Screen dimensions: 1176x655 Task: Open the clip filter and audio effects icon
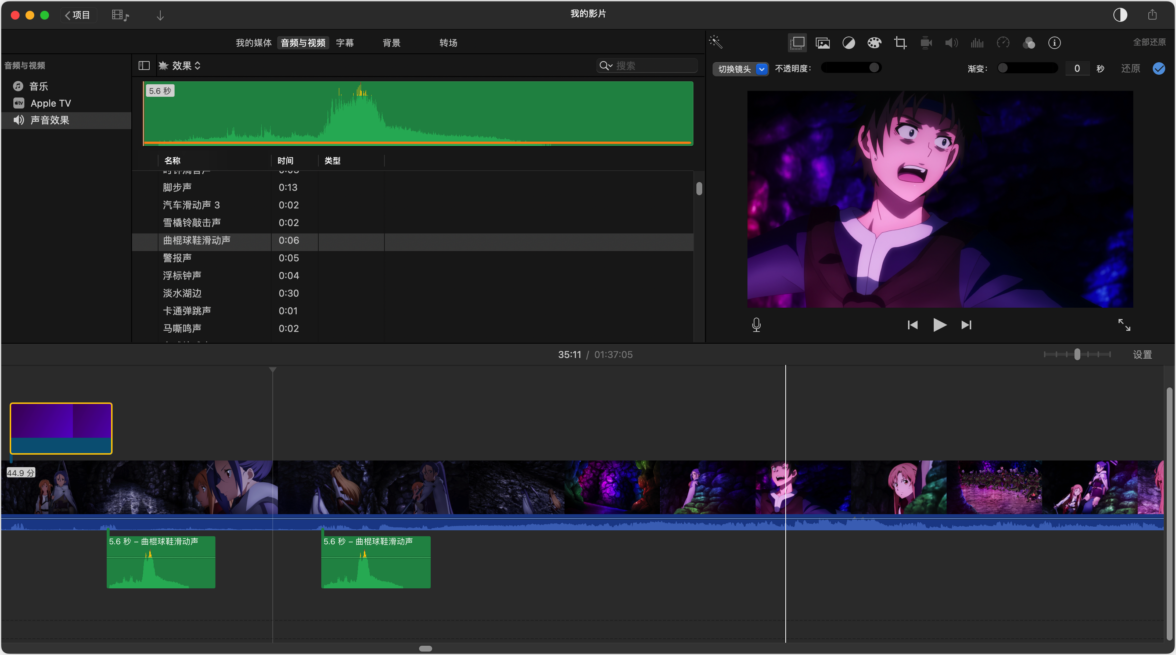[1029, 43]
